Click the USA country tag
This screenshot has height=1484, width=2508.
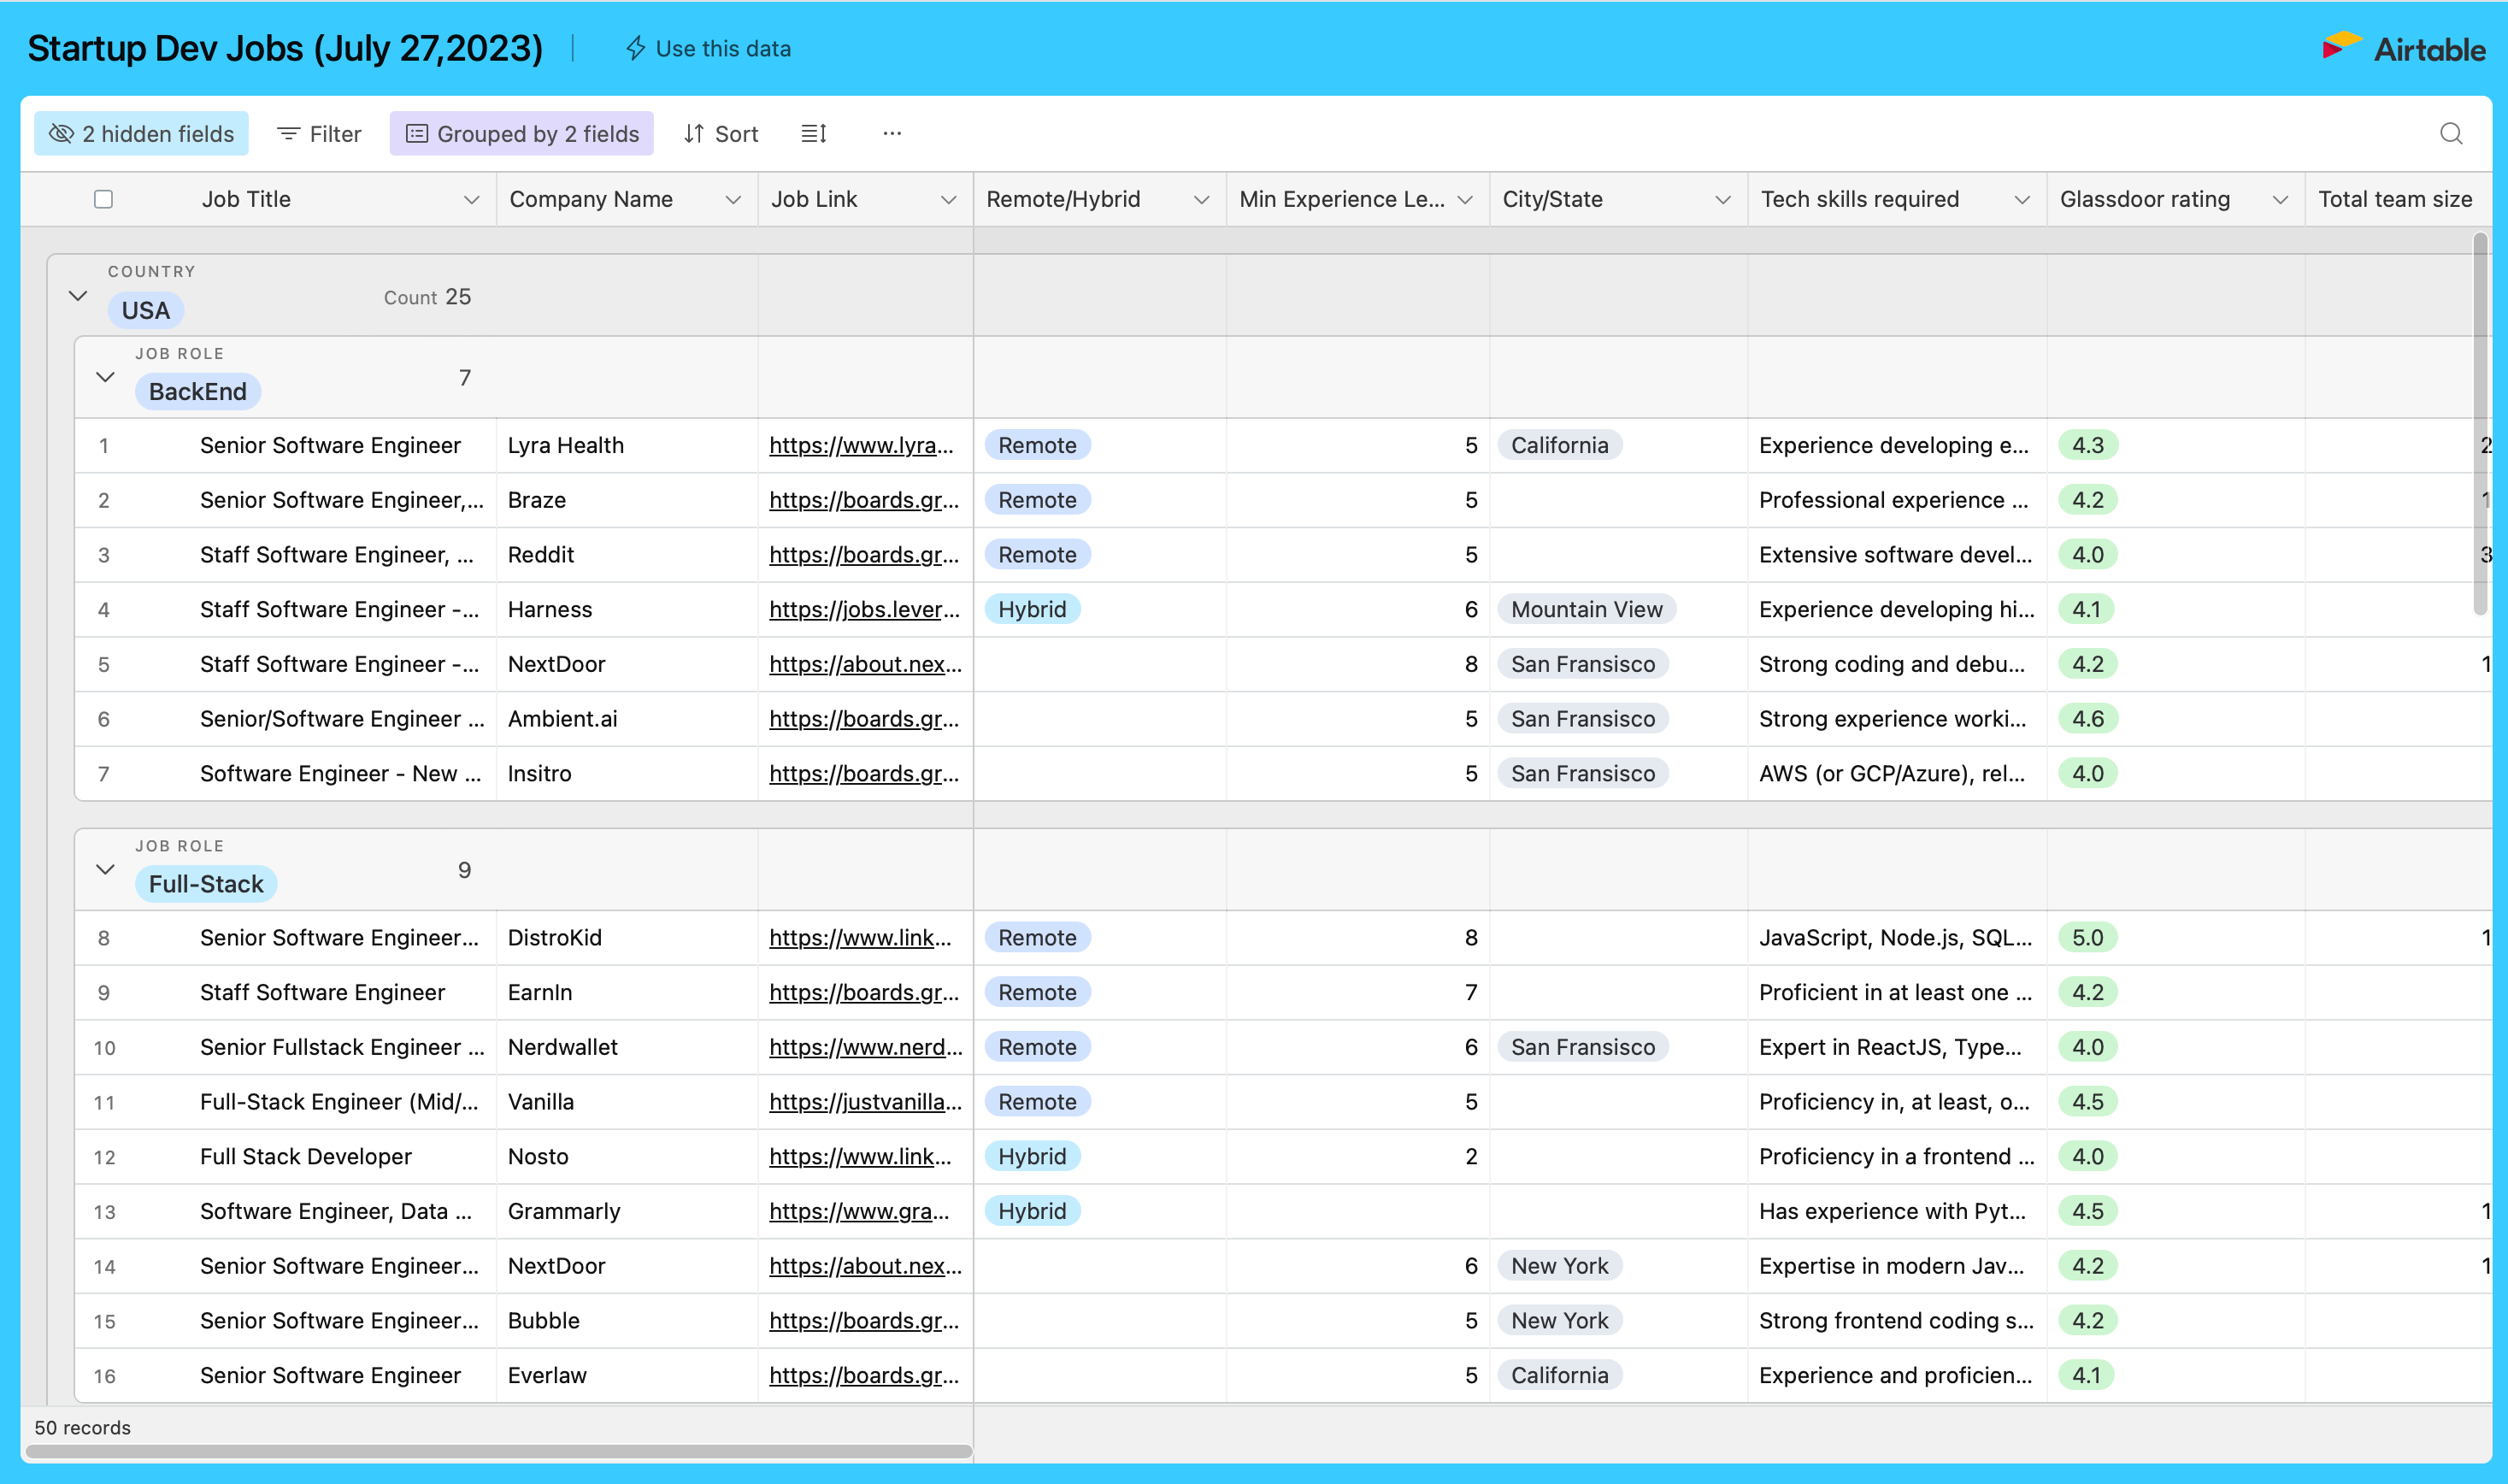click(x=145, y=310)
